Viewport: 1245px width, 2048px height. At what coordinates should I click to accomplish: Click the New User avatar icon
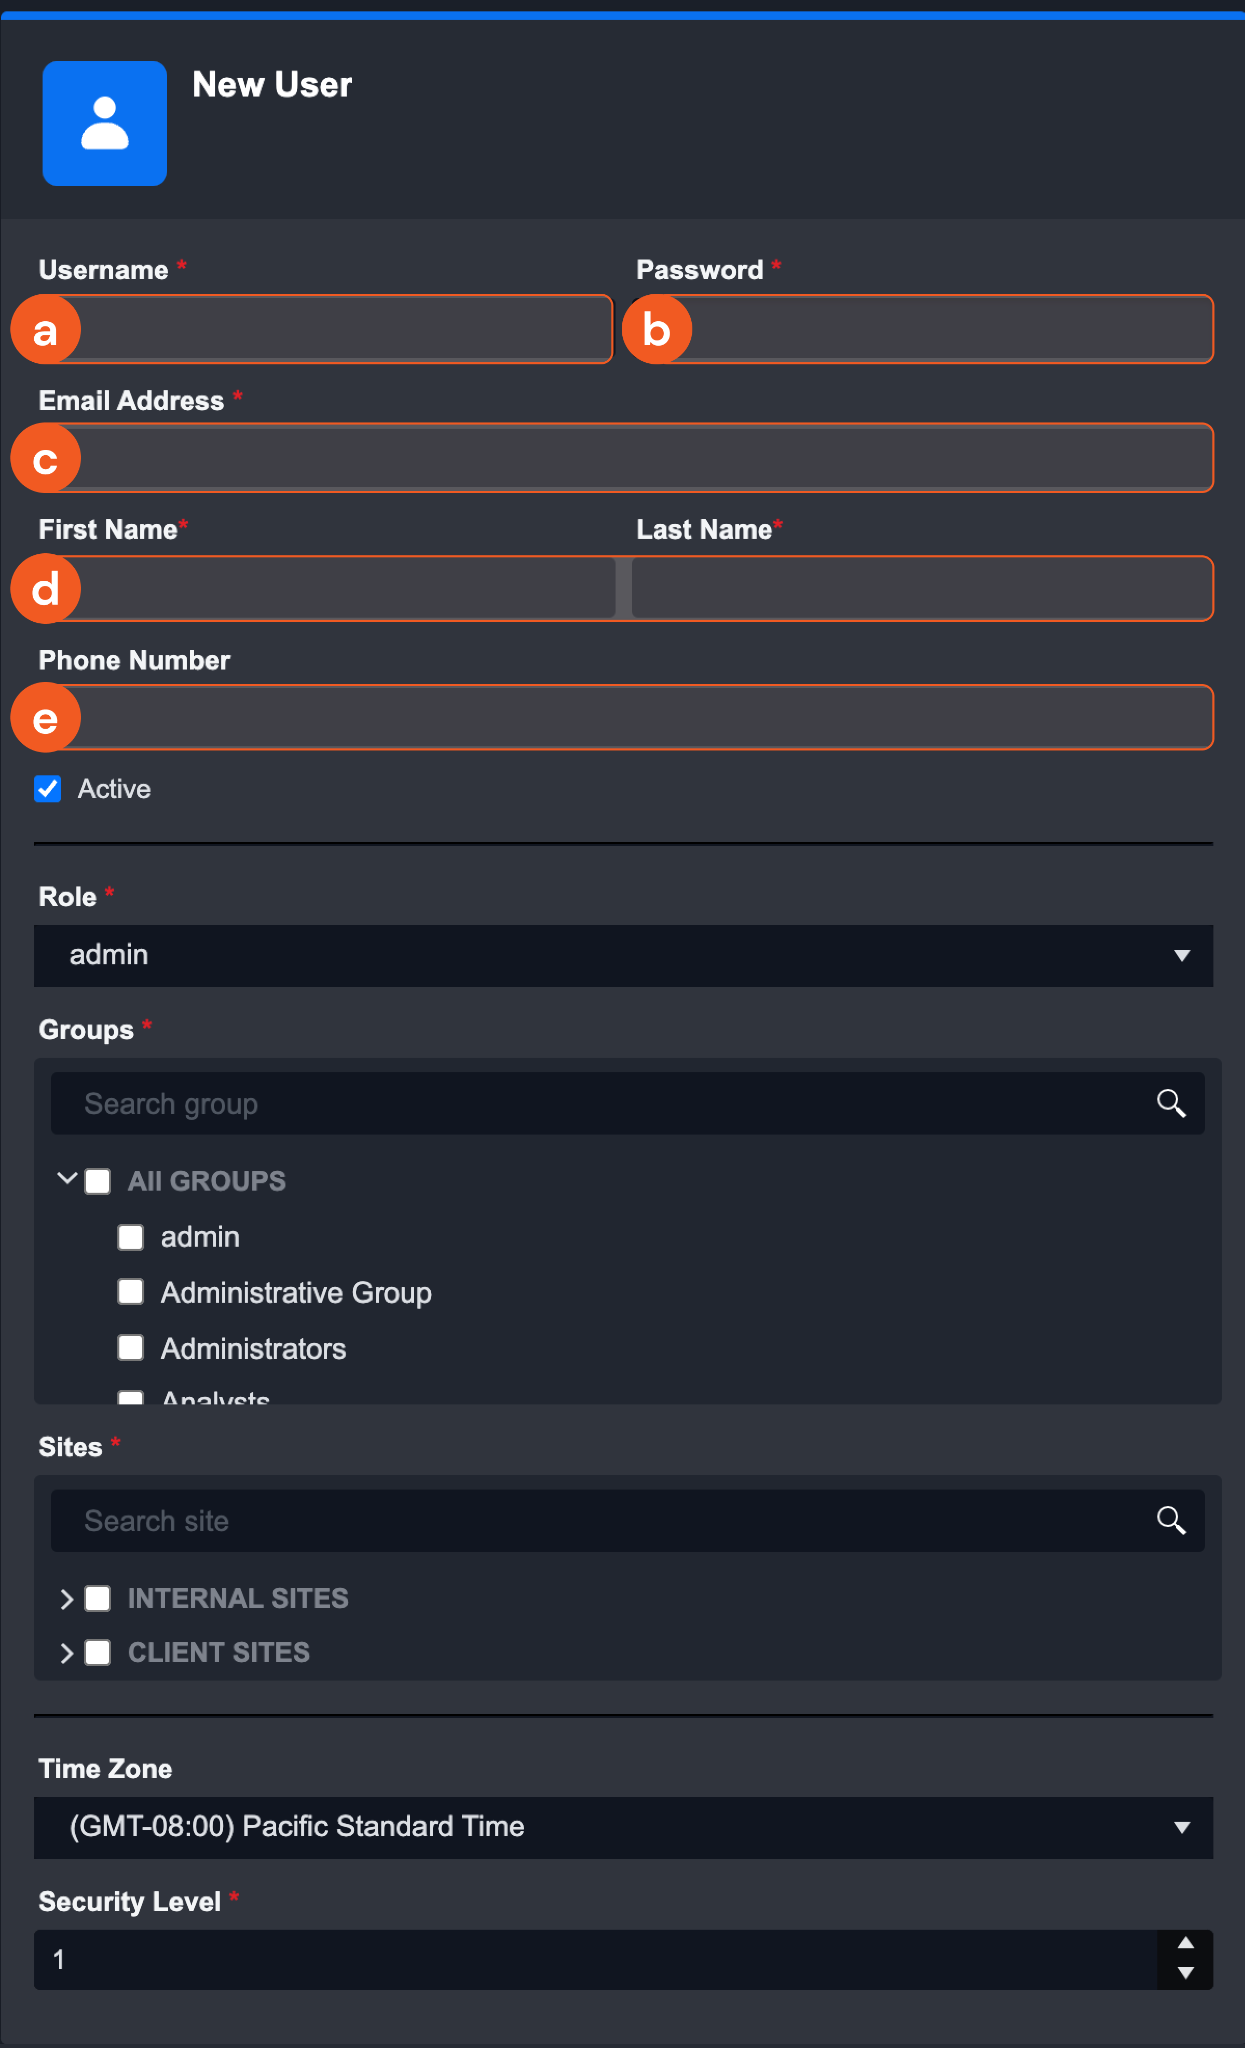(x=104, y=123)
